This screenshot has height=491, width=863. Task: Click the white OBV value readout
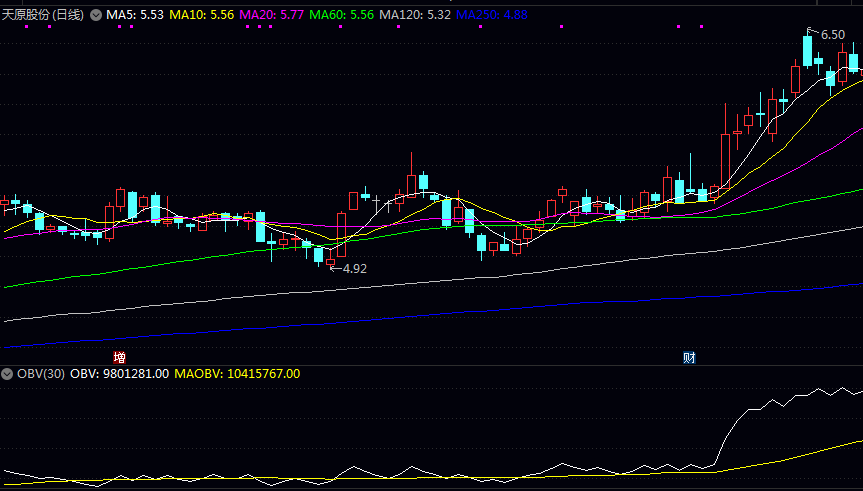click(x=119, y=374)
